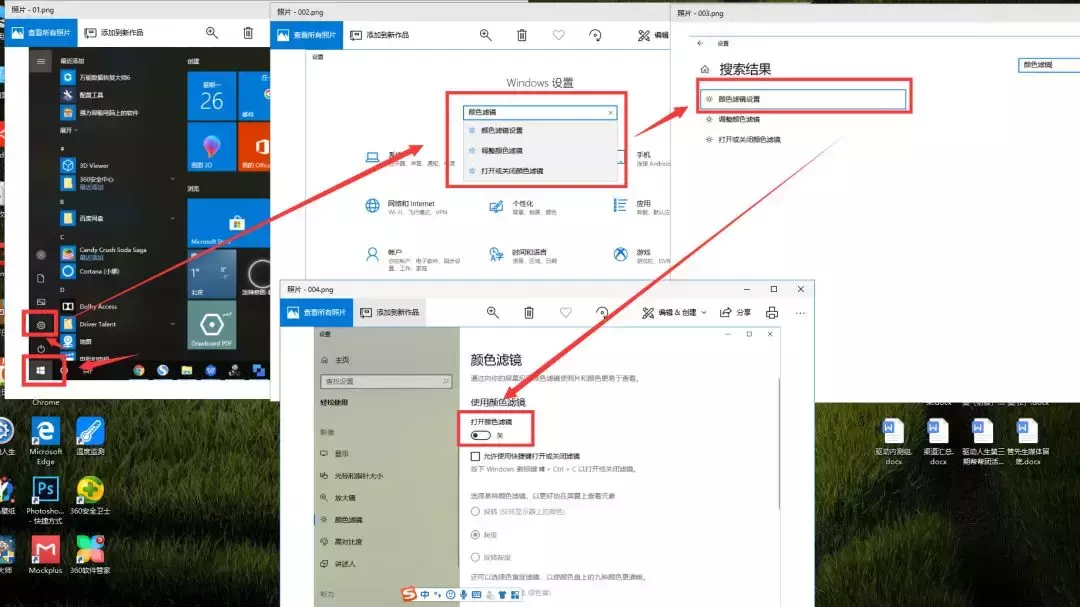
Task: Click the rotate icon in 004.png viewer
Action: [602, 313]
